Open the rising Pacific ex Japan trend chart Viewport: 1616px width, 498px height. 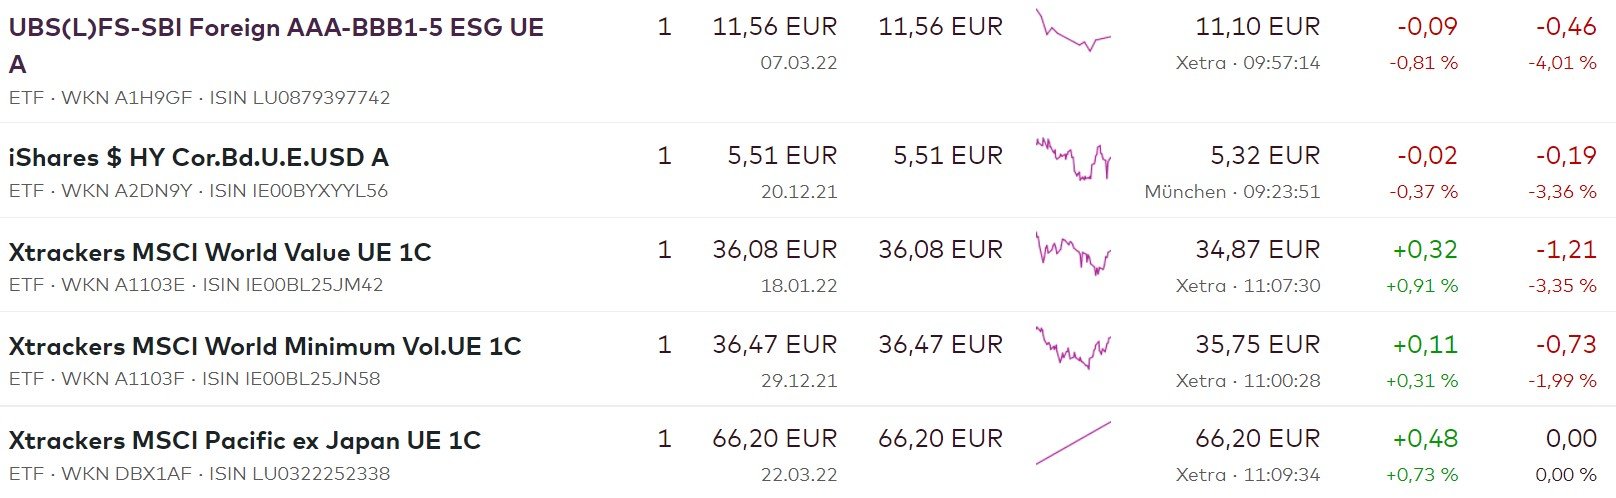pyautogui.click(x=1073, y=443)
